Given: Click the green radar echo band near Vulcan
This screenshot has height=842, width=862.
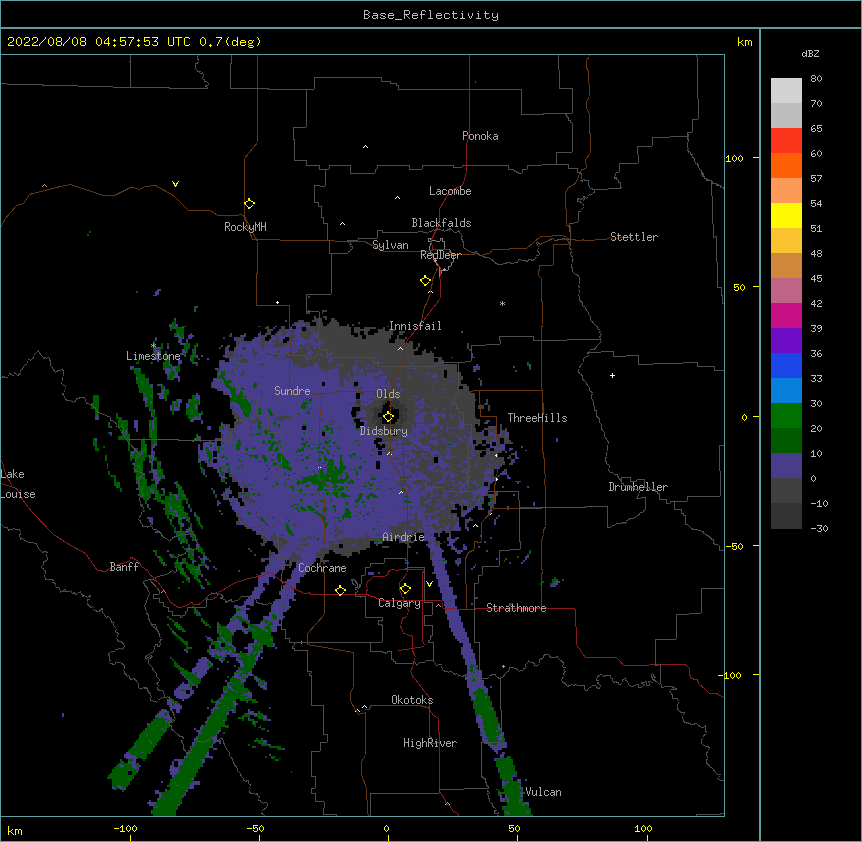Looking at the screenshot, I should [510, 786].
